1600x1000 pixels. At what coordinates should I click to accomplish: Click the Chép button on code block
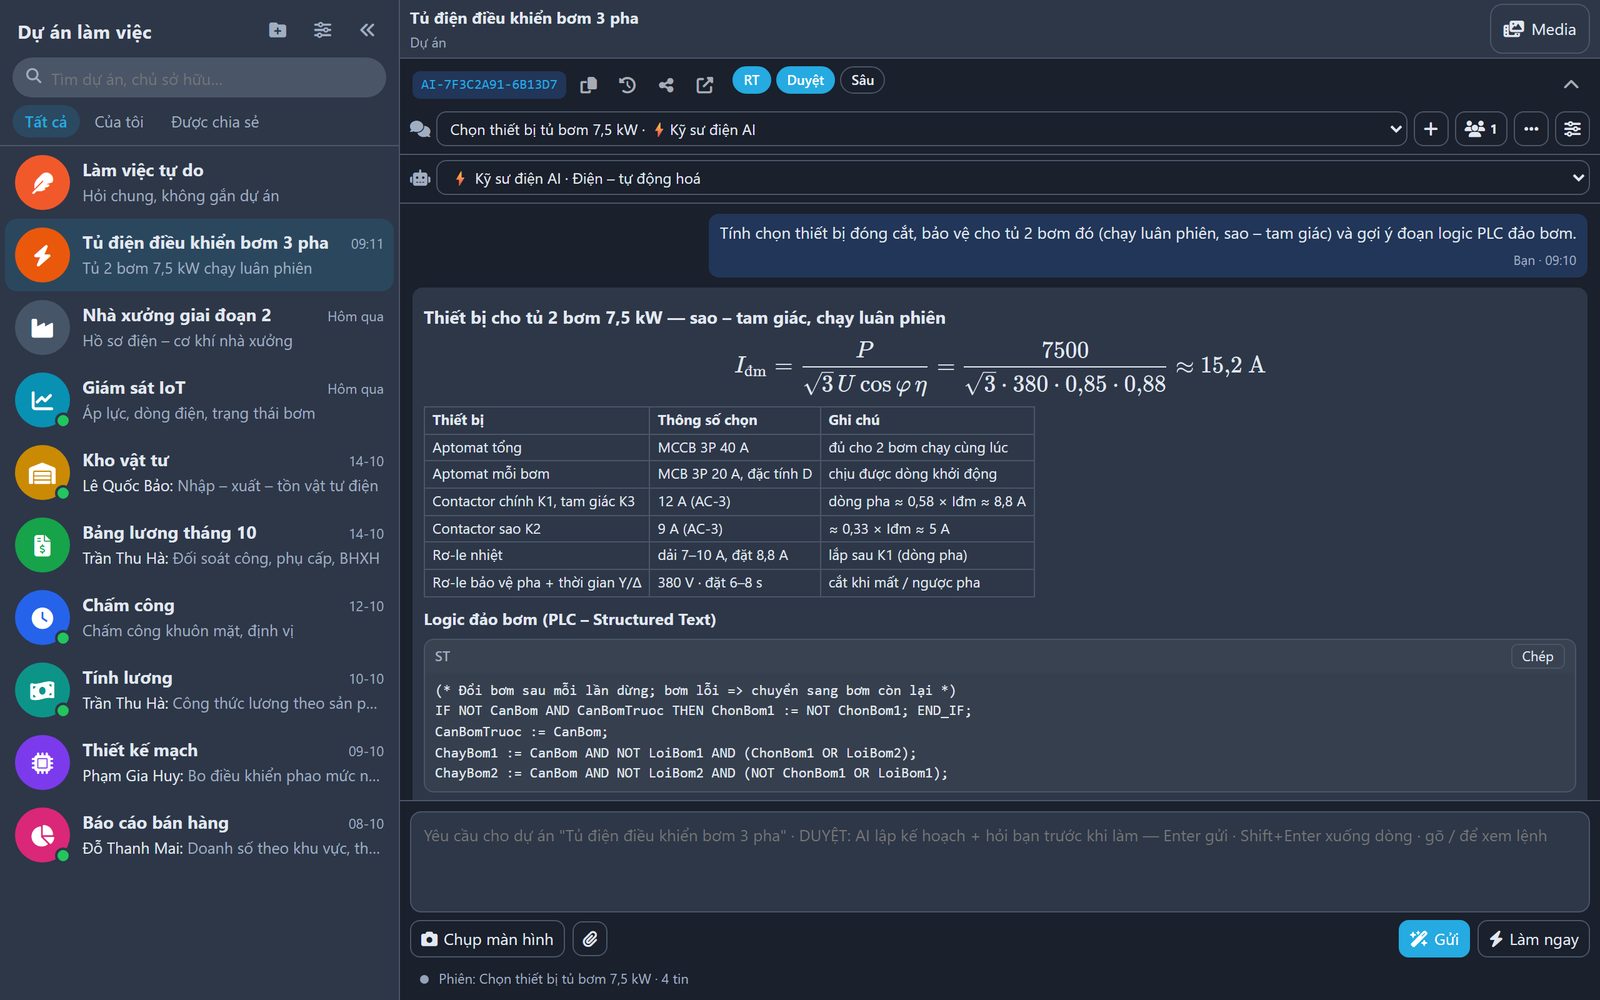(1537, 657)
